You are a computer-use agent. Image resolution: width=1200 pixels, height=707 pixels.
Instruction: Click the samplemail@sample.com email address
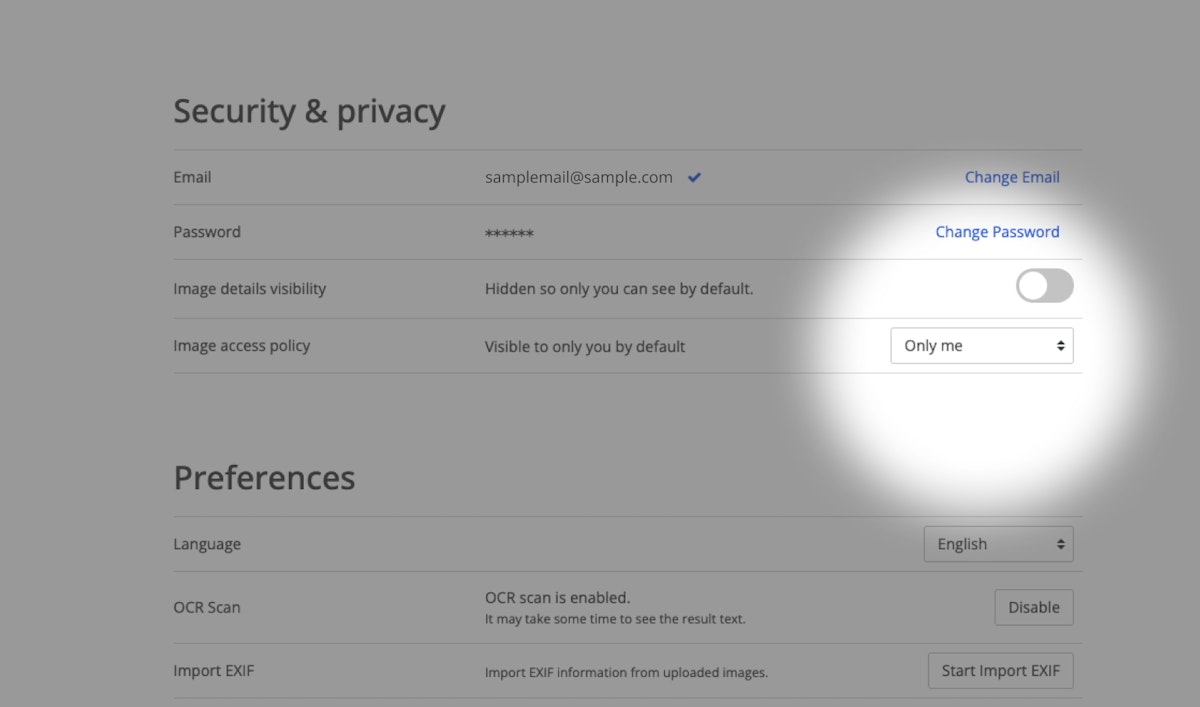(578, 177)
